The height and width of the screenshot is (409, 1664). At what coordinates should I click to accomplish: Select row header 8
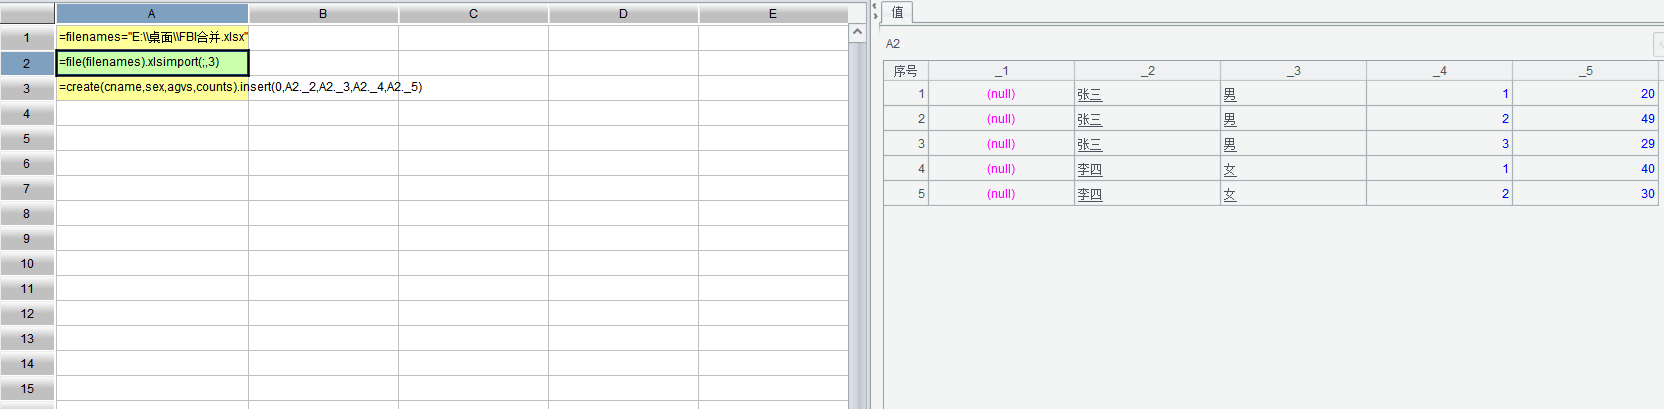pyautogui.click(x=27, y=213)
